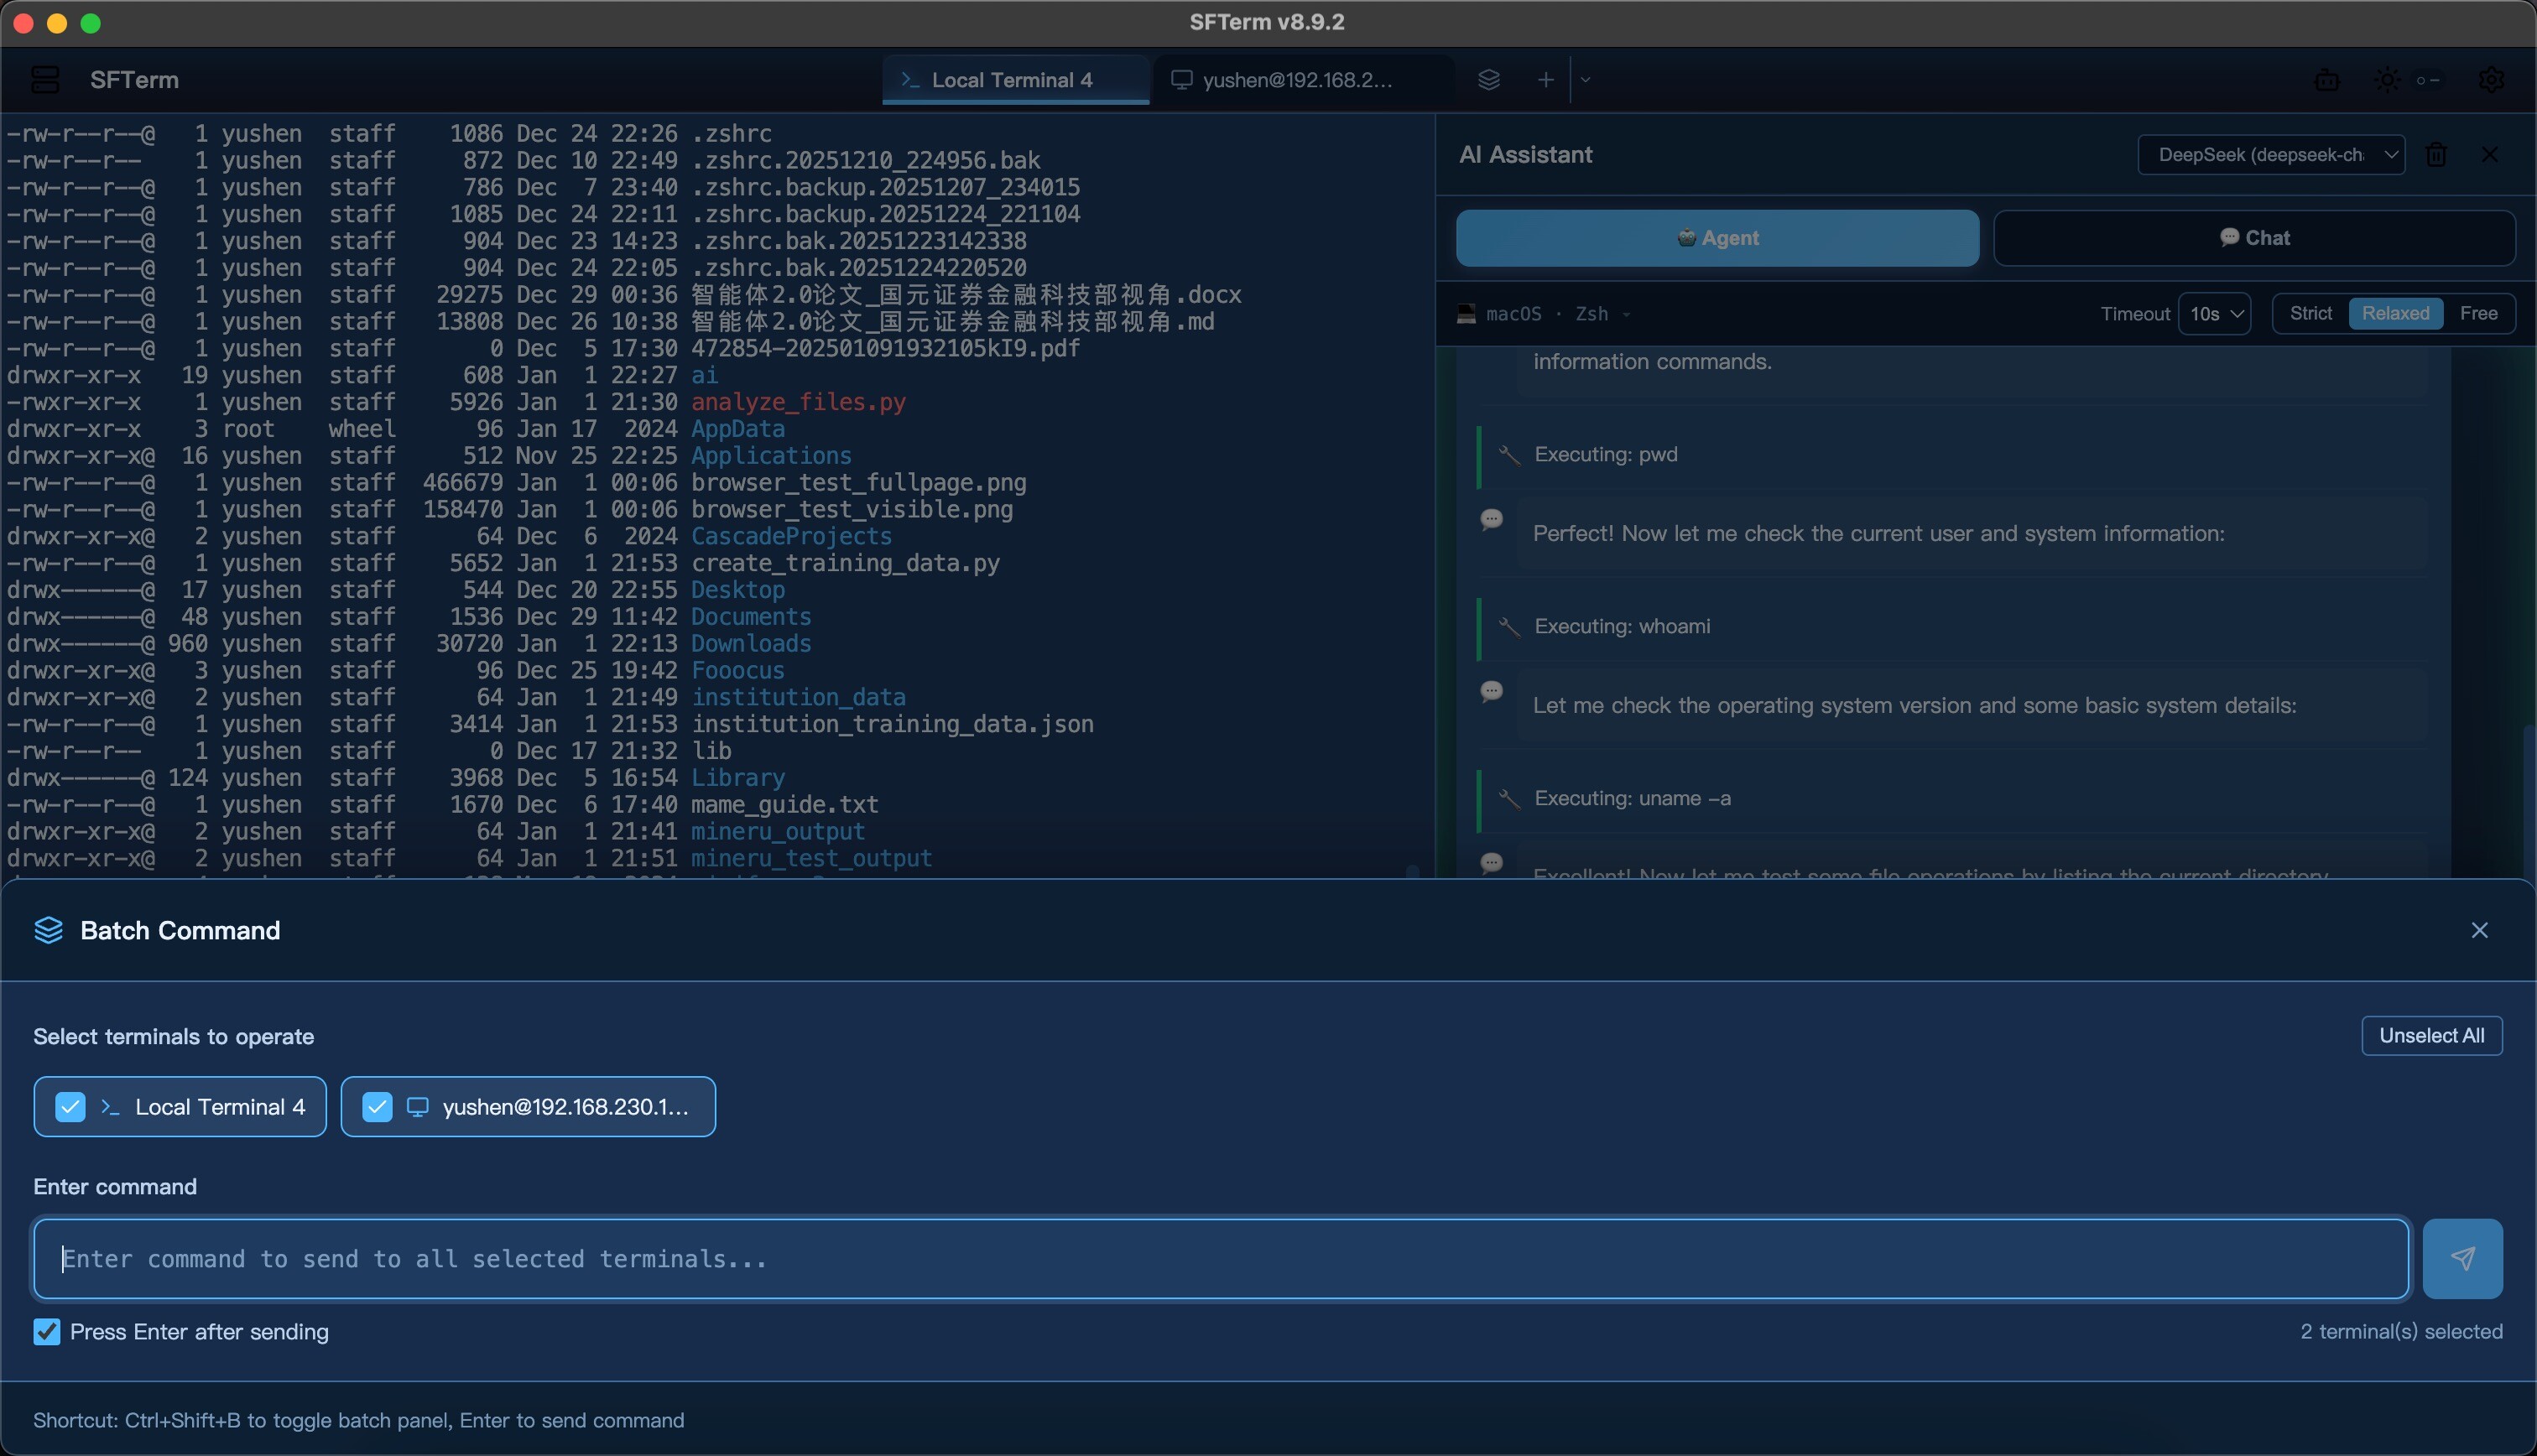
Task: Click the sun theme brightness icon
Action: (x=2386, y=80)
